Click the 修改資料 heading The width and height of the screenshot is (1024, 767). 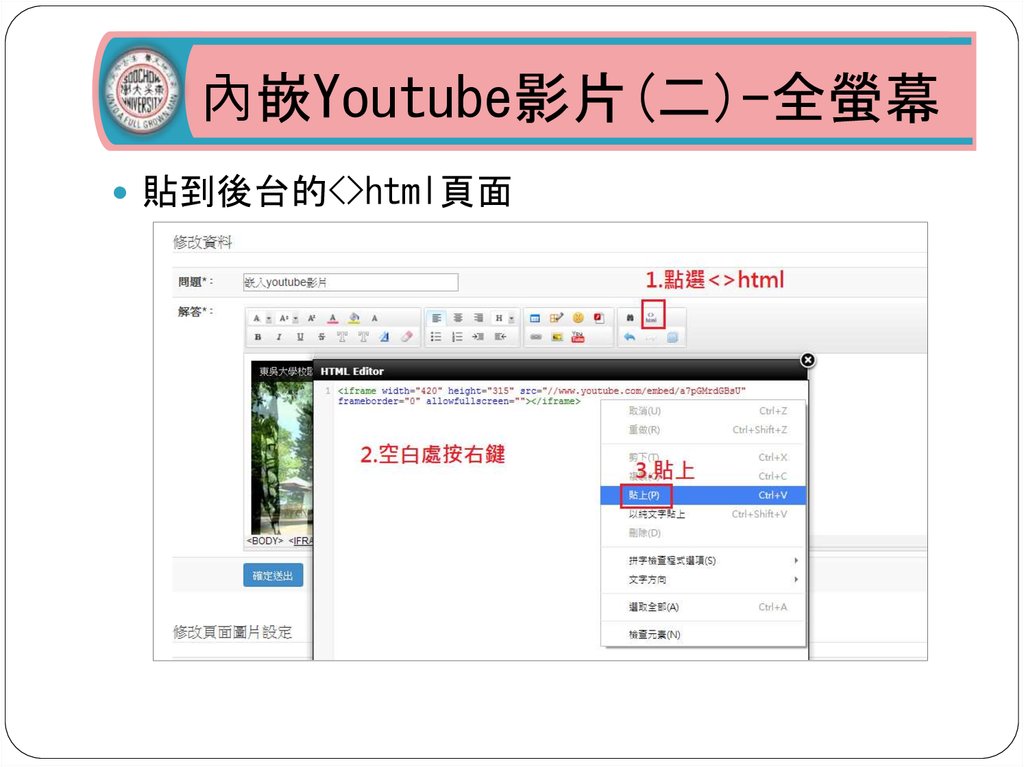202,242
